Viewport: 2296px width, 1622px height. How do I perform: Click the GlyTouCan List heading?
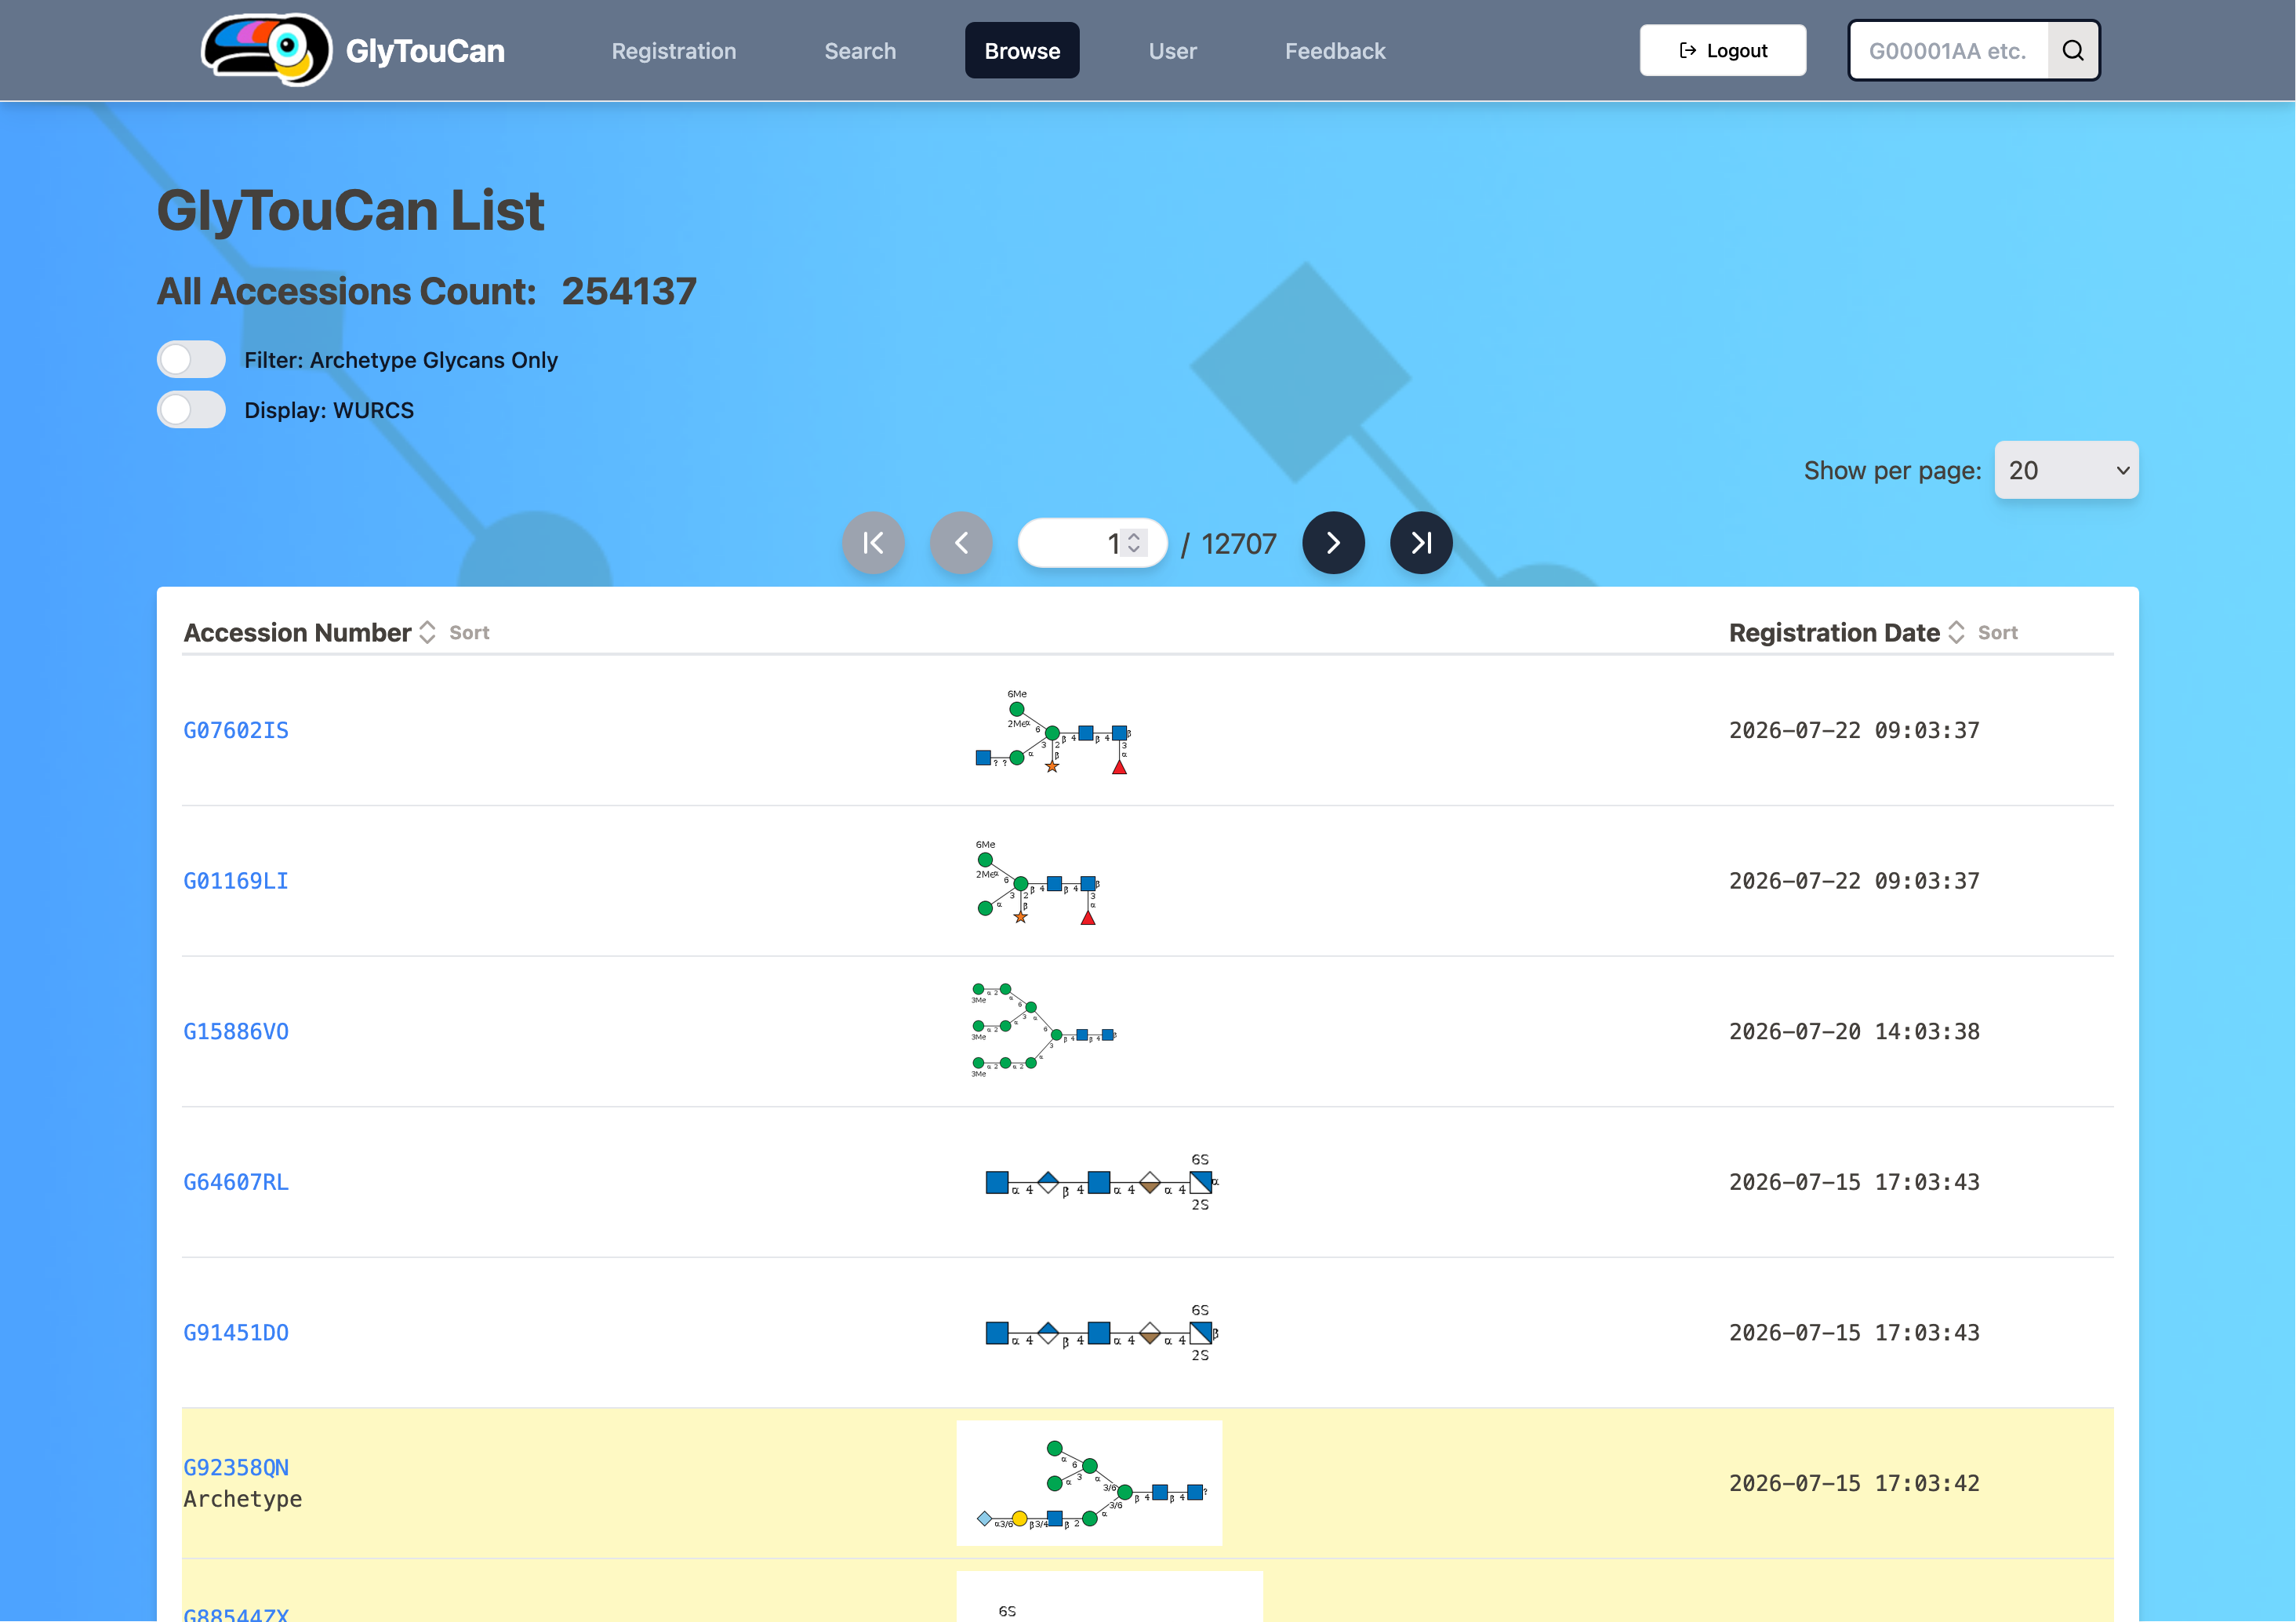[351, 211]
